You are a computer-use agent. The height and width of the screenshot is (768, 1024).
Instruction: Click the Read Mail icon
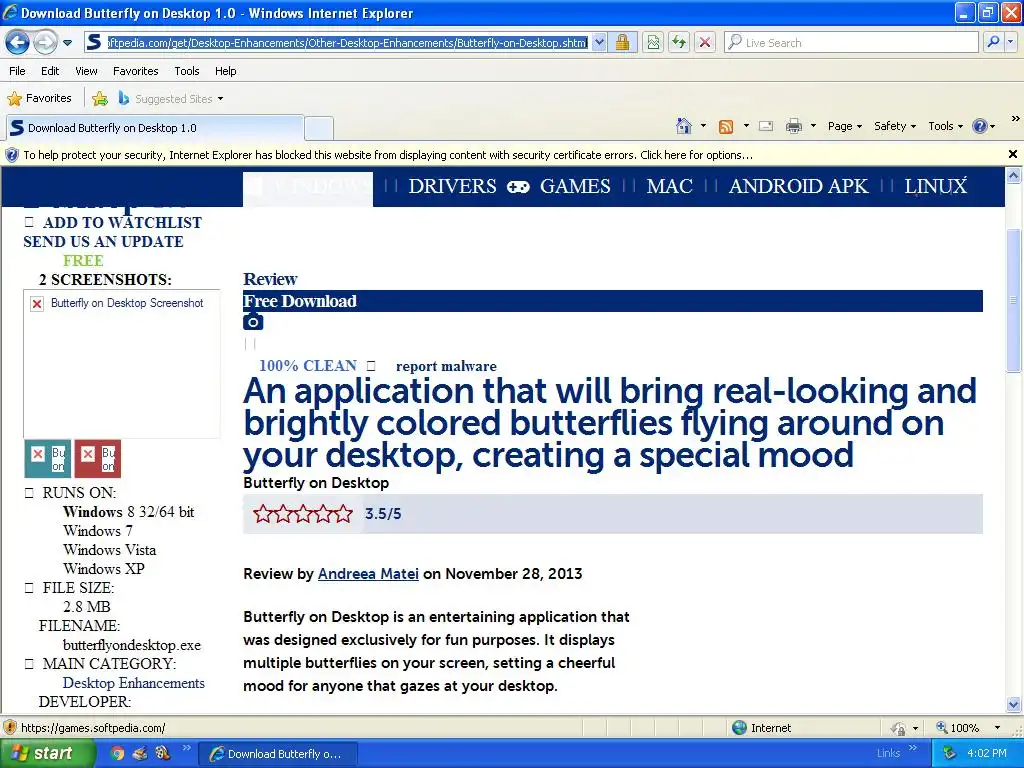click(x=766, y=127)
